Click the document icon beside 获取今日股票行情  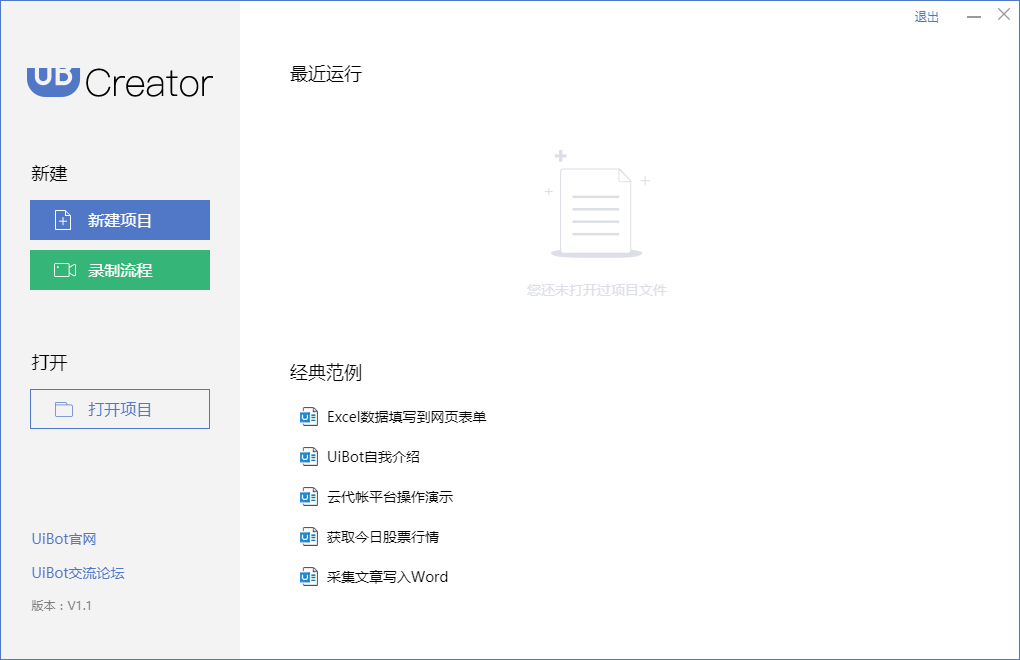tap(309, 536)
